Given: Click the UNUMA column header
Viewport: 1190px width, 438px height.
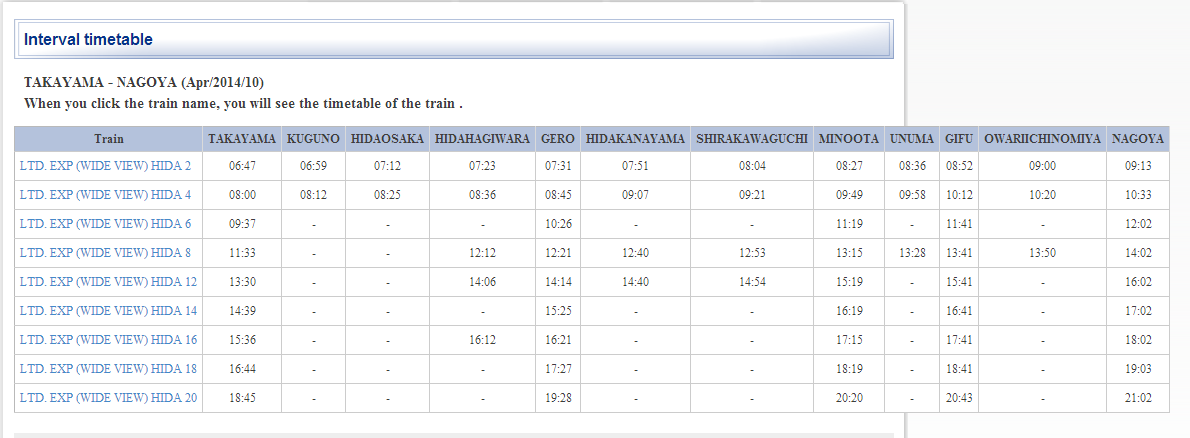Looking at the screenshot, I should (x=911, y=139).
